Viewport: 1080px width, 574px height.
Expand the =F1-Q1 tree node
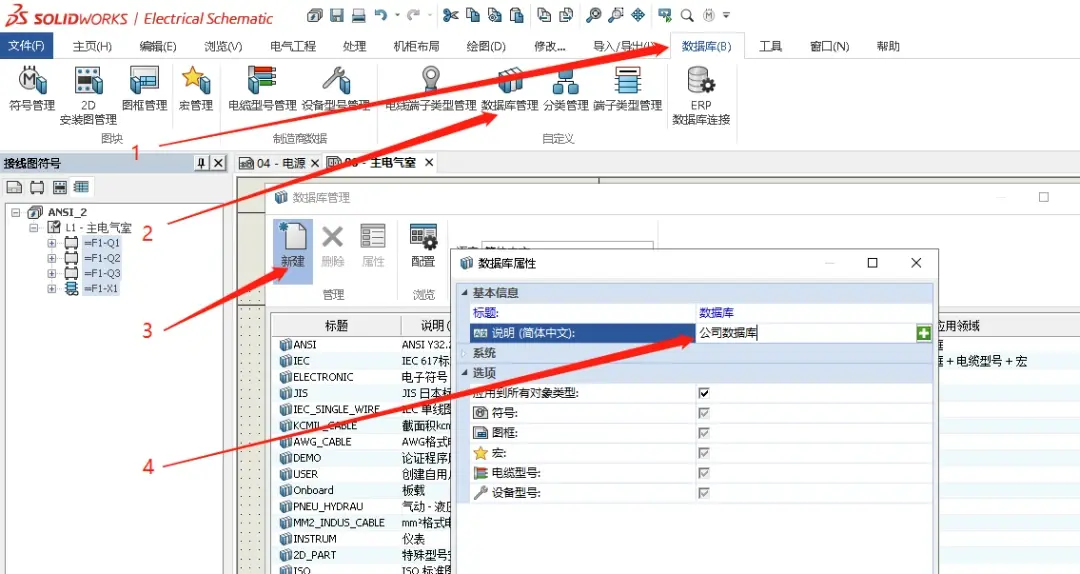click(x=52, y=243)
